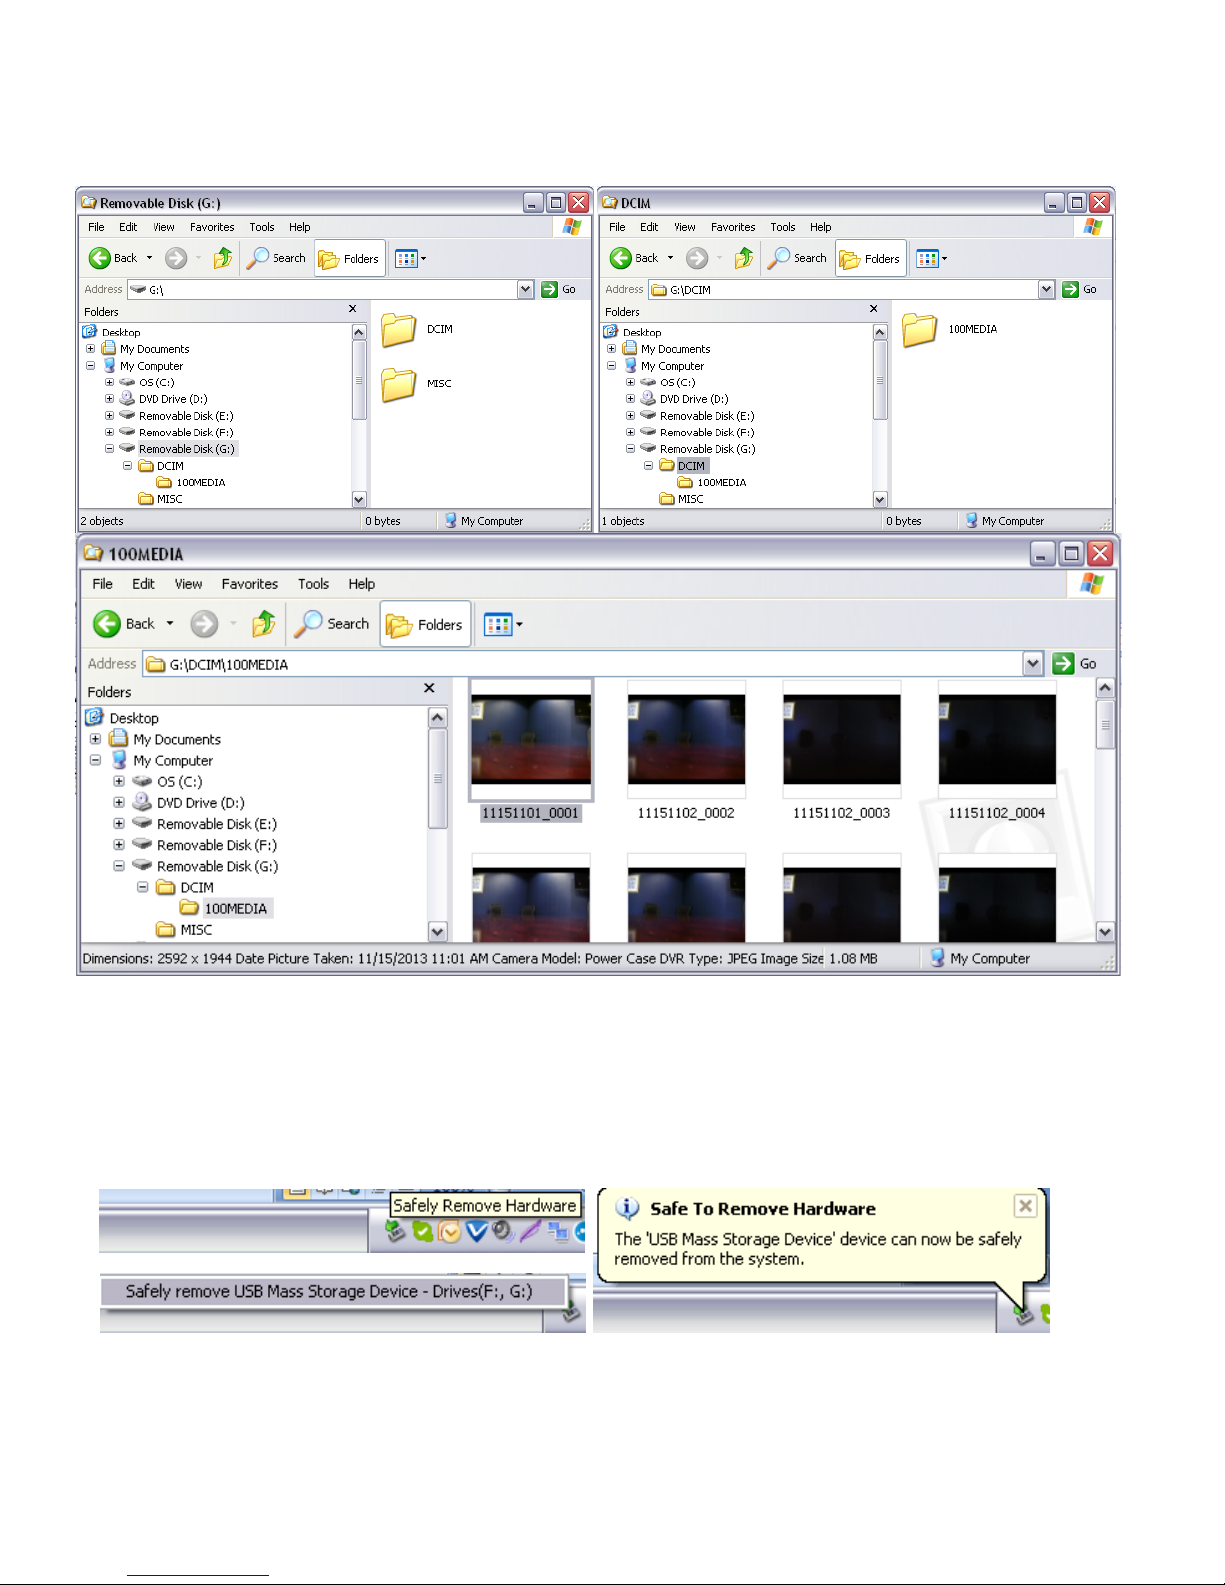Image resolution: width=1225 pixels, height=1585 pixels.
Task: Open Help menu in 100MEDIA window
Action: point(362,584)
